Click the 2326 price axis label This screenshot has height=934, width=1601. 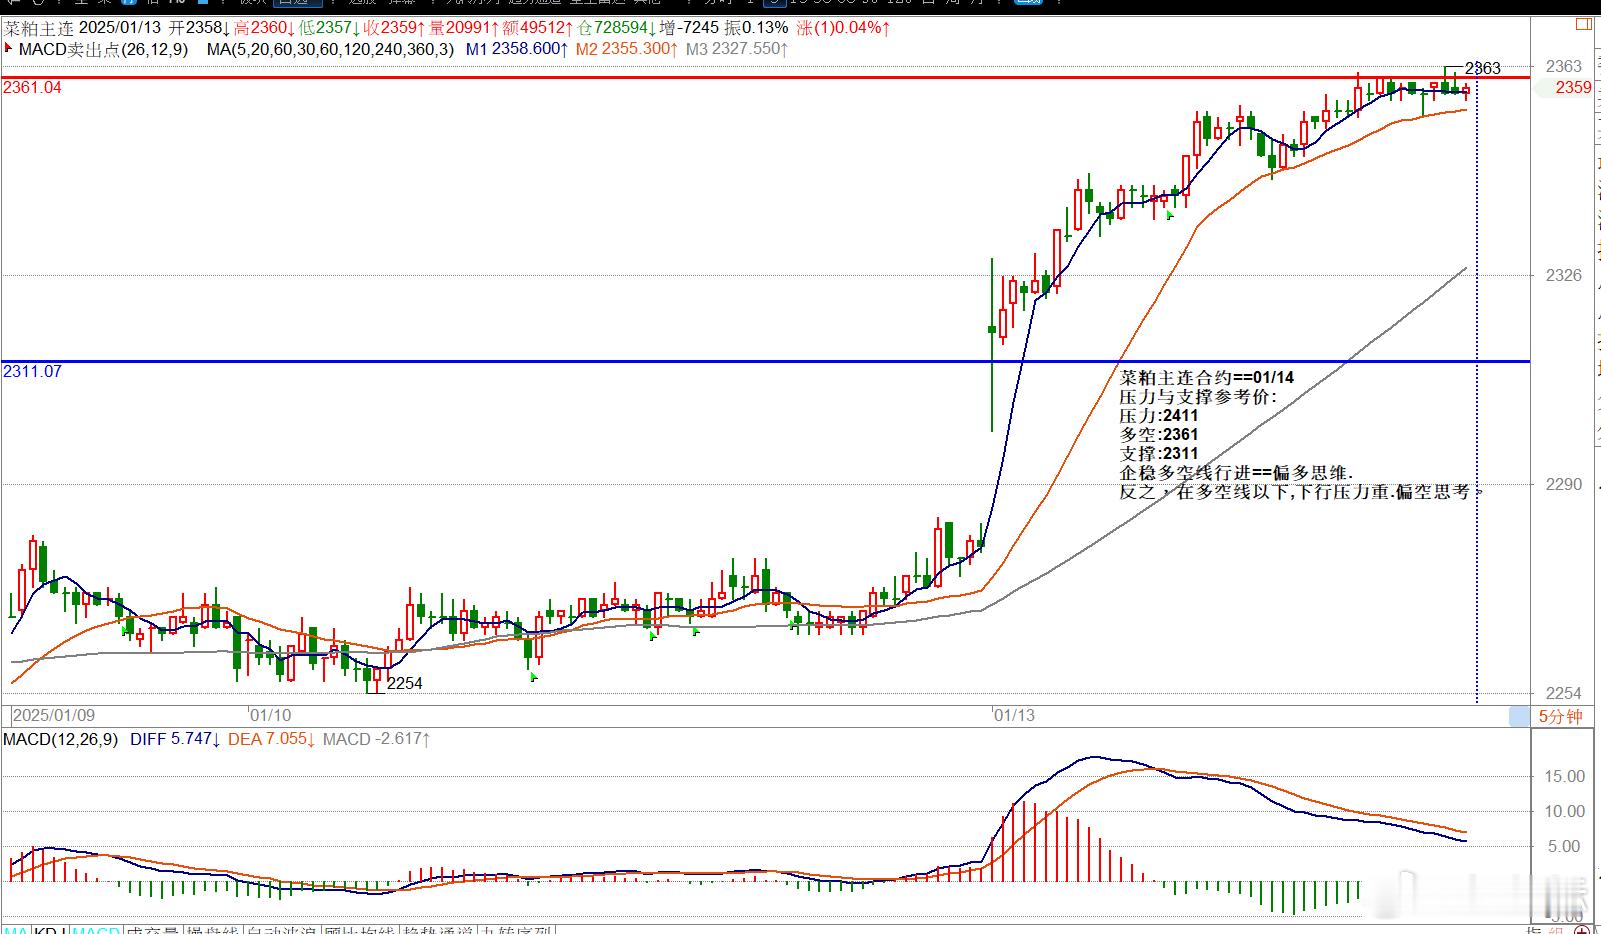1564,275
